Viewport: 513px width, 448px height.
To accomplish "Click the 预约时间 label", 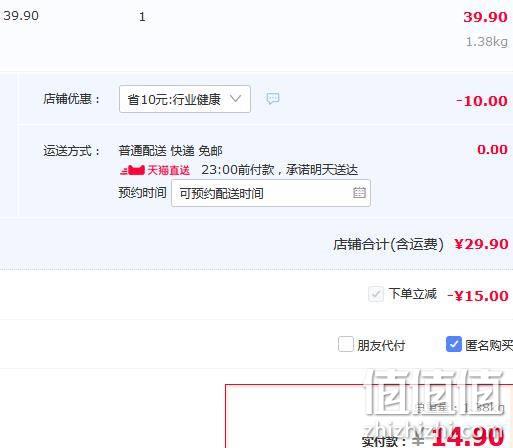I will pos(142,193).
